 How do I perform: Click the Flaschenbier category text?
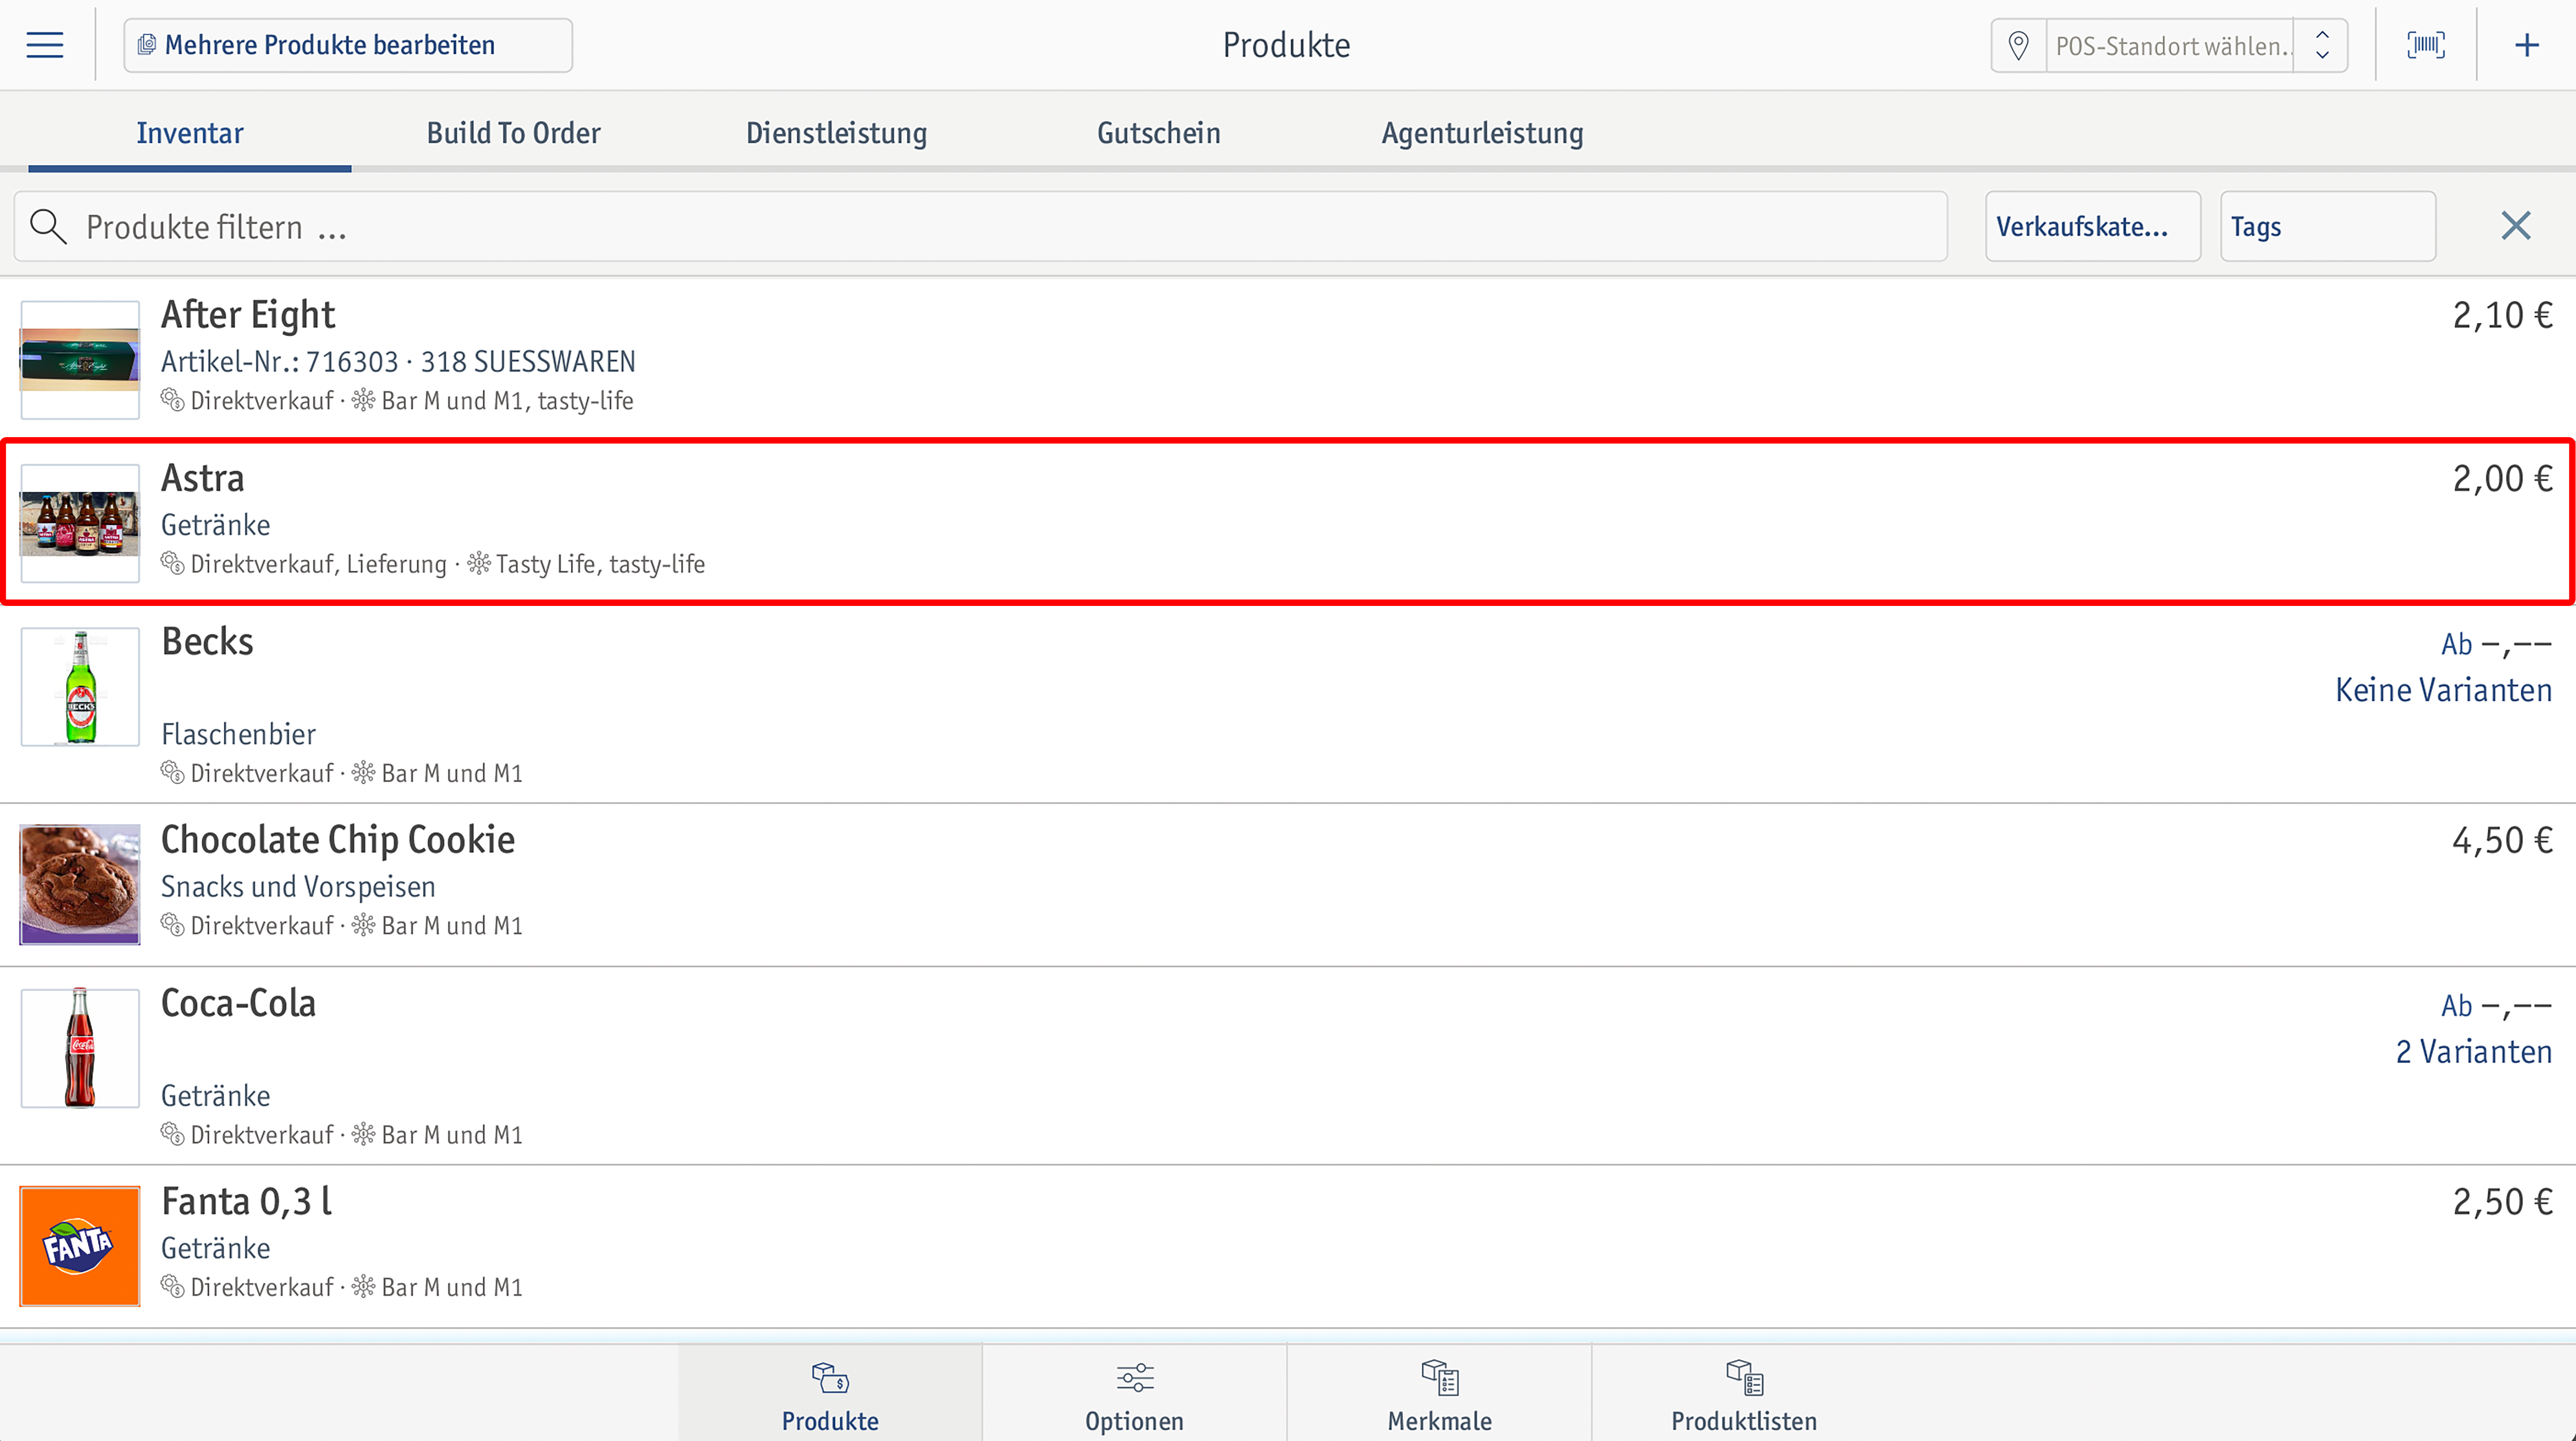238,734
